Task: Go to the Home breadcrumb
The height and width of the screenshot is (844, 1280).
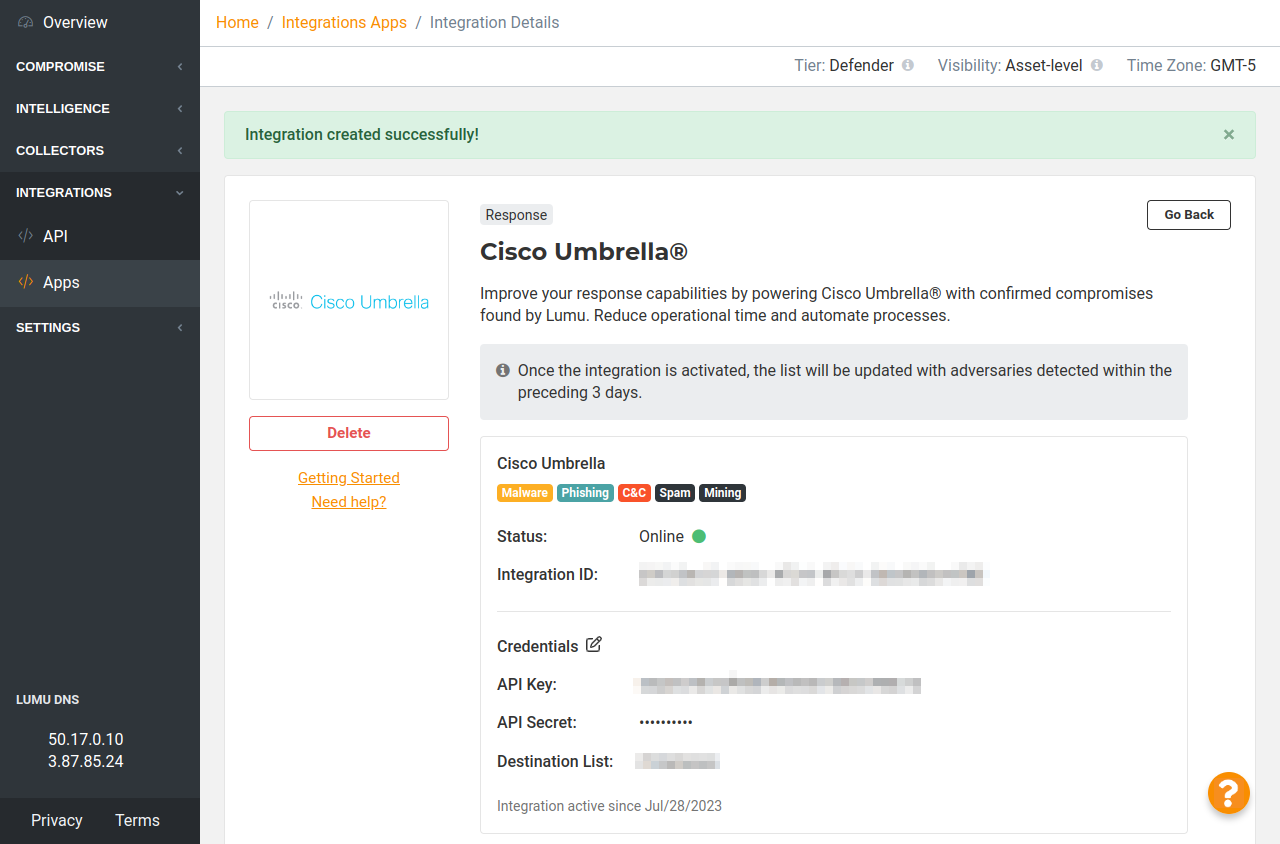Action: (x=237, y=22)
